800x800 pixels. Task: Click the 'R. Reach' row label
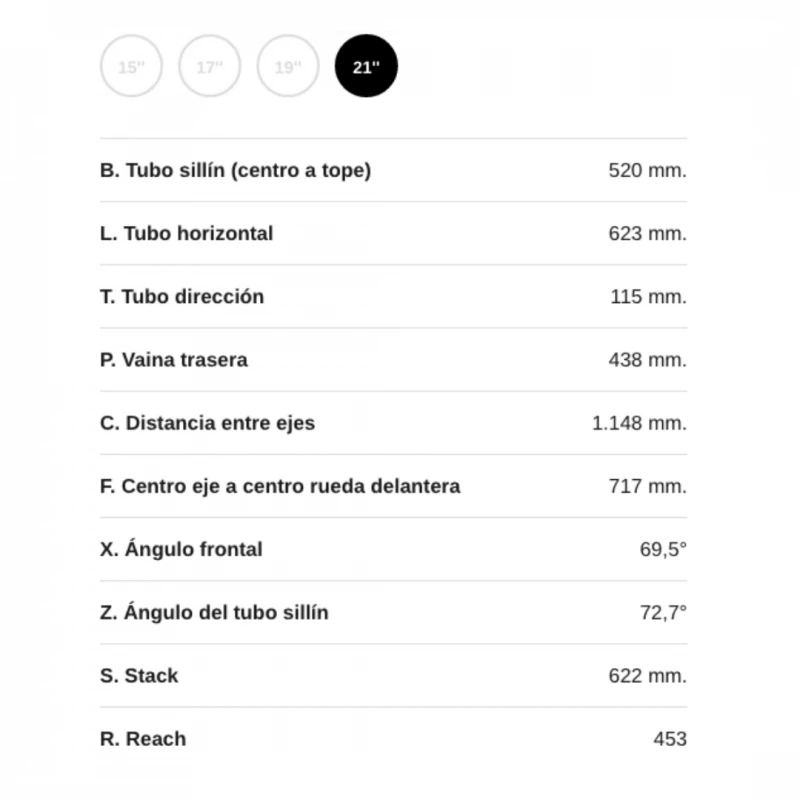(143, 739)
